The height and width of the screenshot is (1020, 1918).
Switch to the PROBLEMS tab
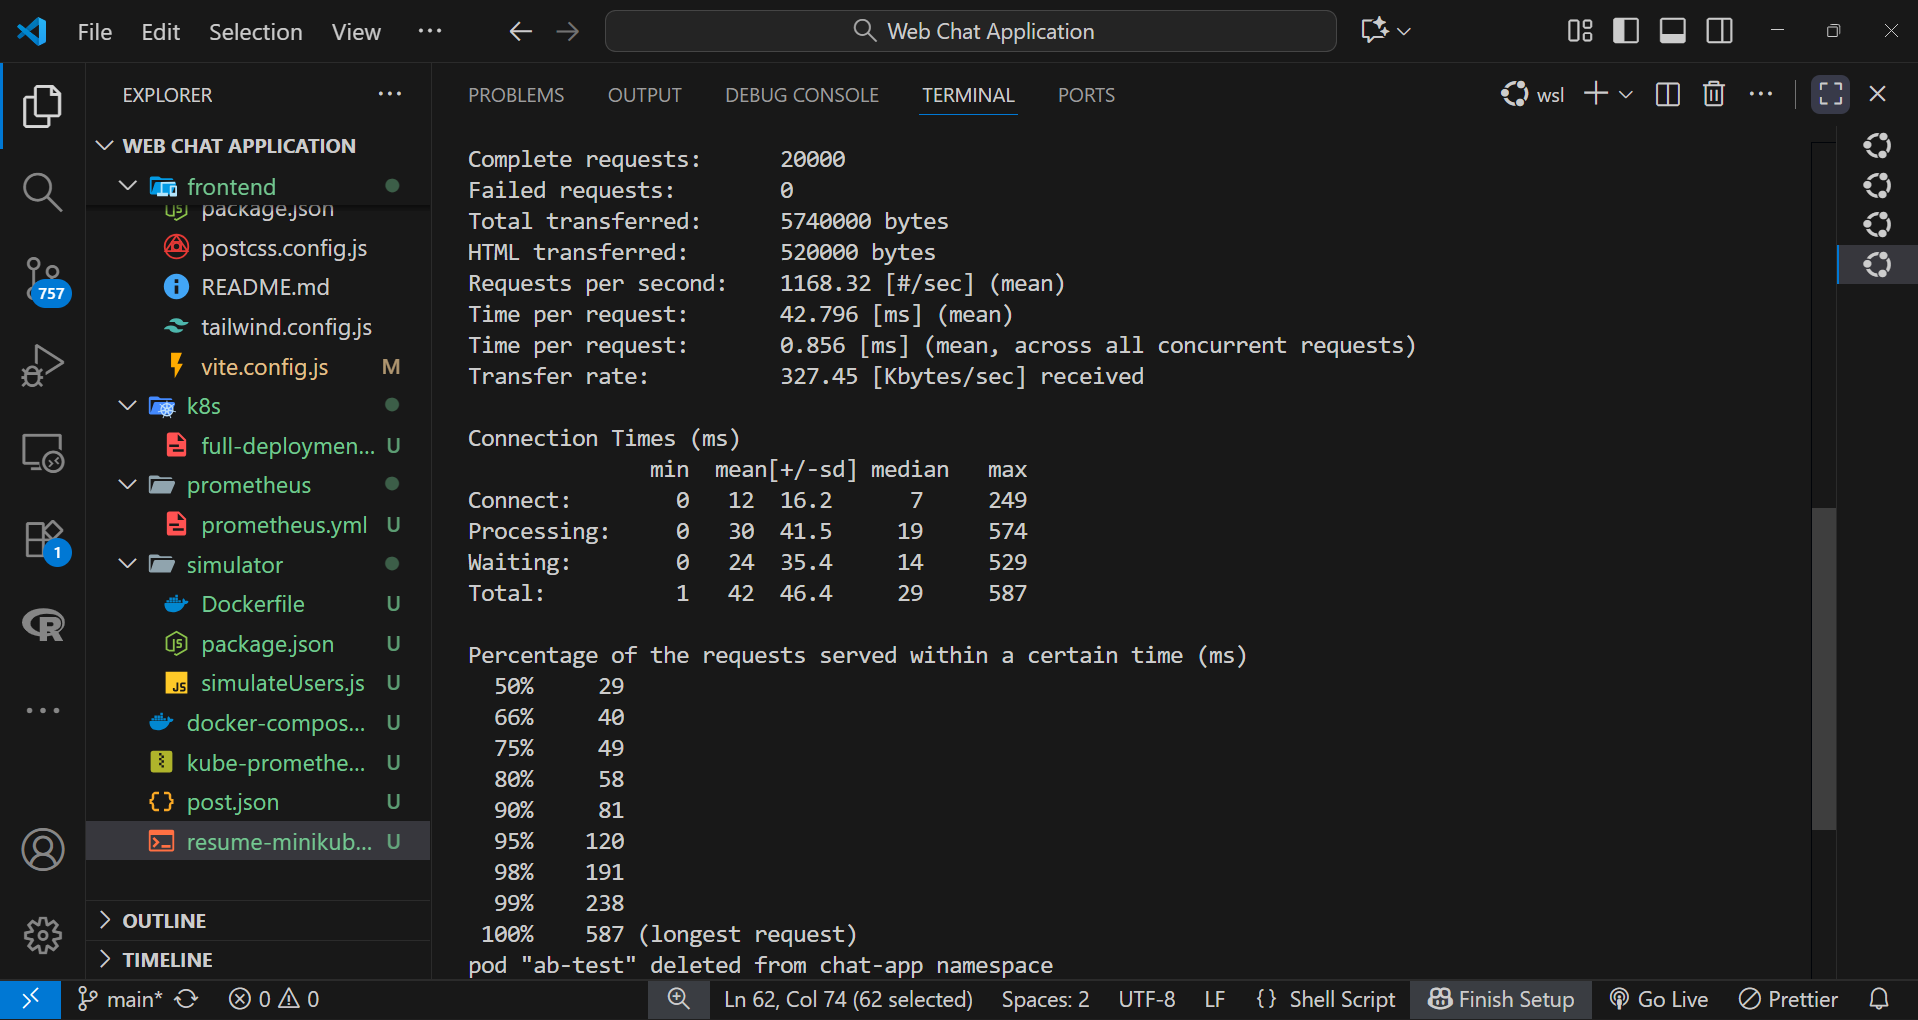click(x=516, y=95)
